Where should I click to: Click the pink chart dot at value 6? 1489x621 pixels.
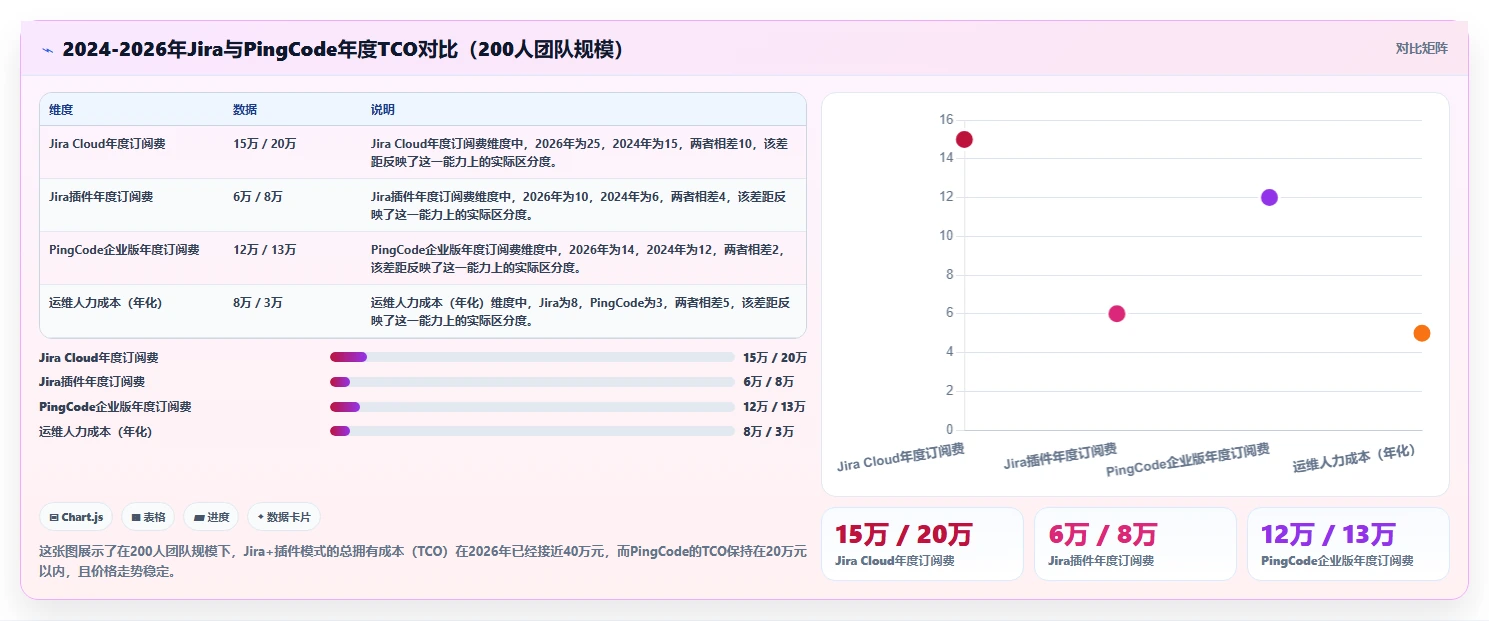pos(1117,314)
